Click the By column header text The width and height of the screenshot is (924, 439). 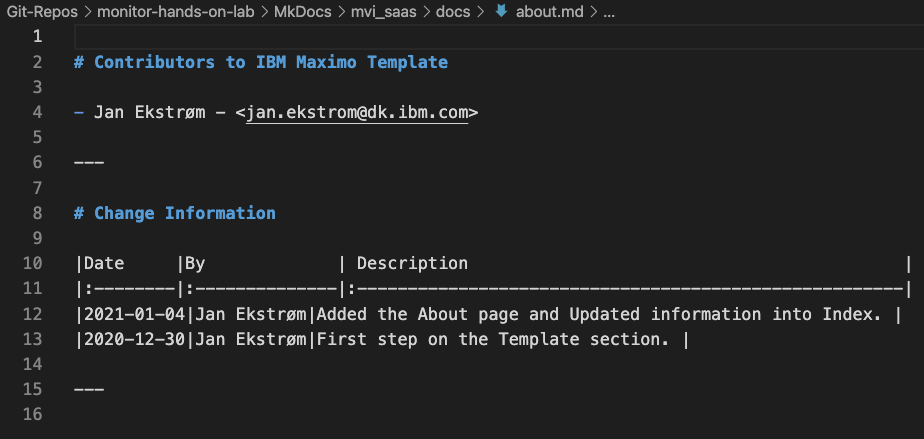click(194, 264)
